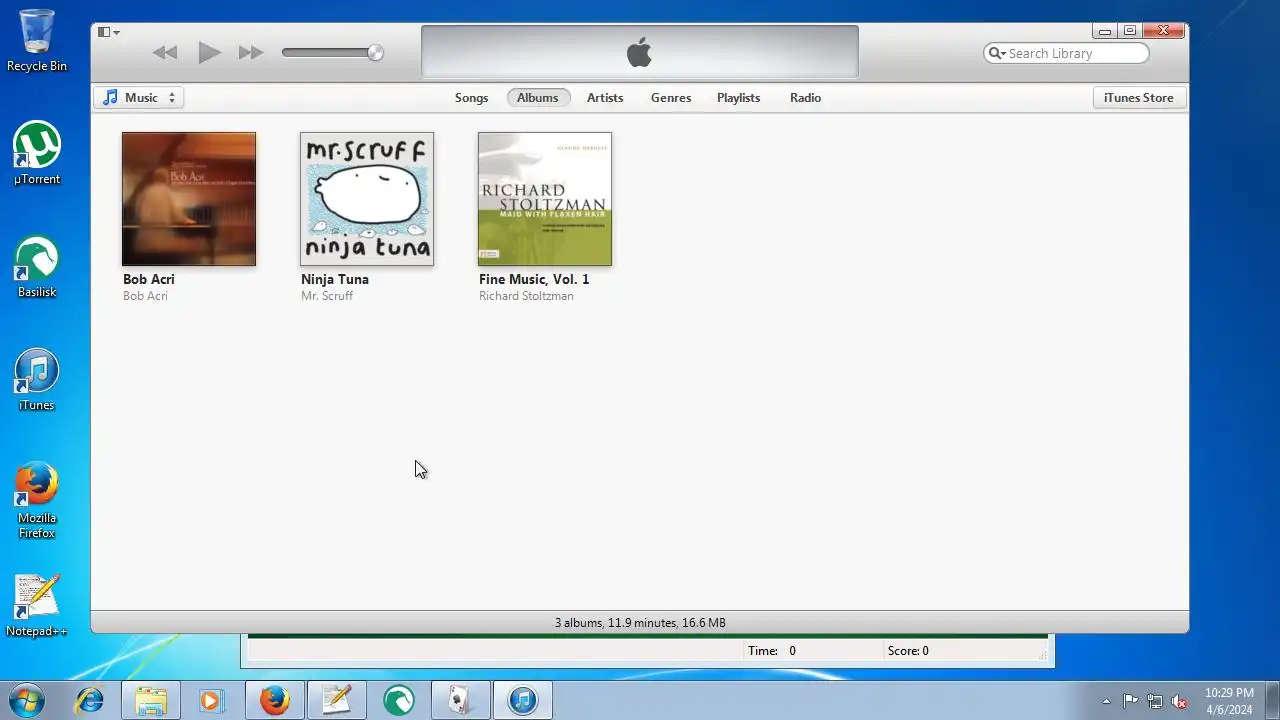
Task: Switch to the Albums tab
Action: (x=538, y=97)
